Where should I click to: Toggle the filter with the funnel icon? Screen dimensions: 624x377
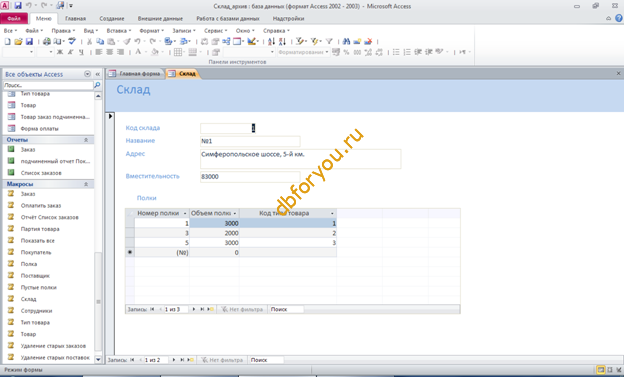pos(329,41)
